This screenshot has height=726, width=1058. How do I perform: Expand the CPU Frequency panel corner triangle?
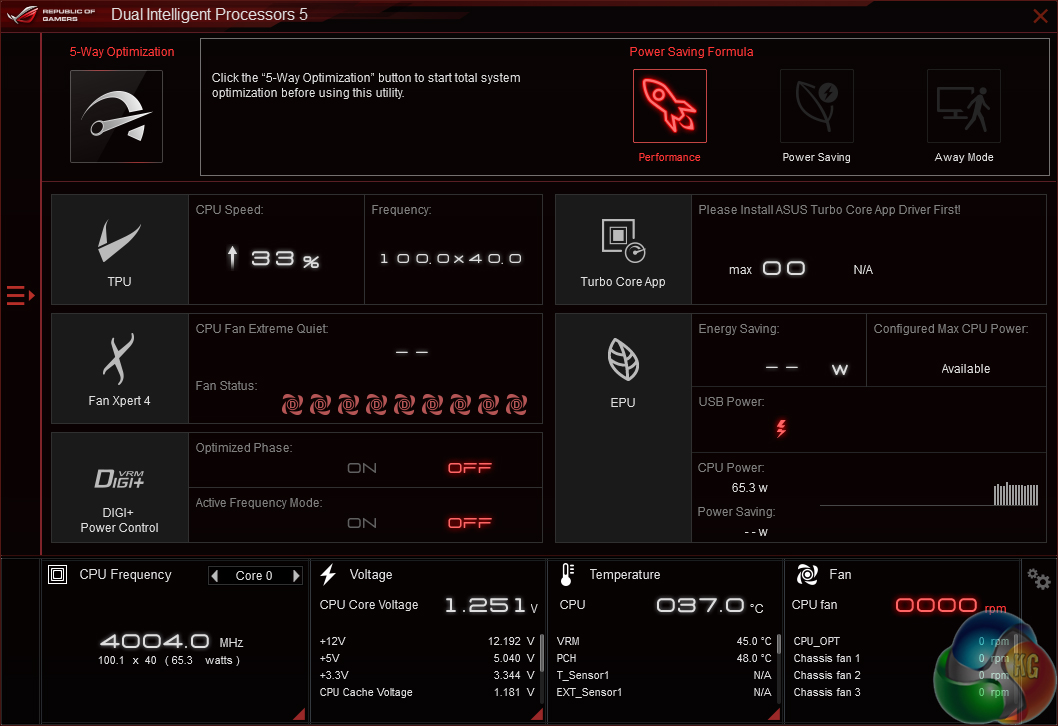coord(299,714)
